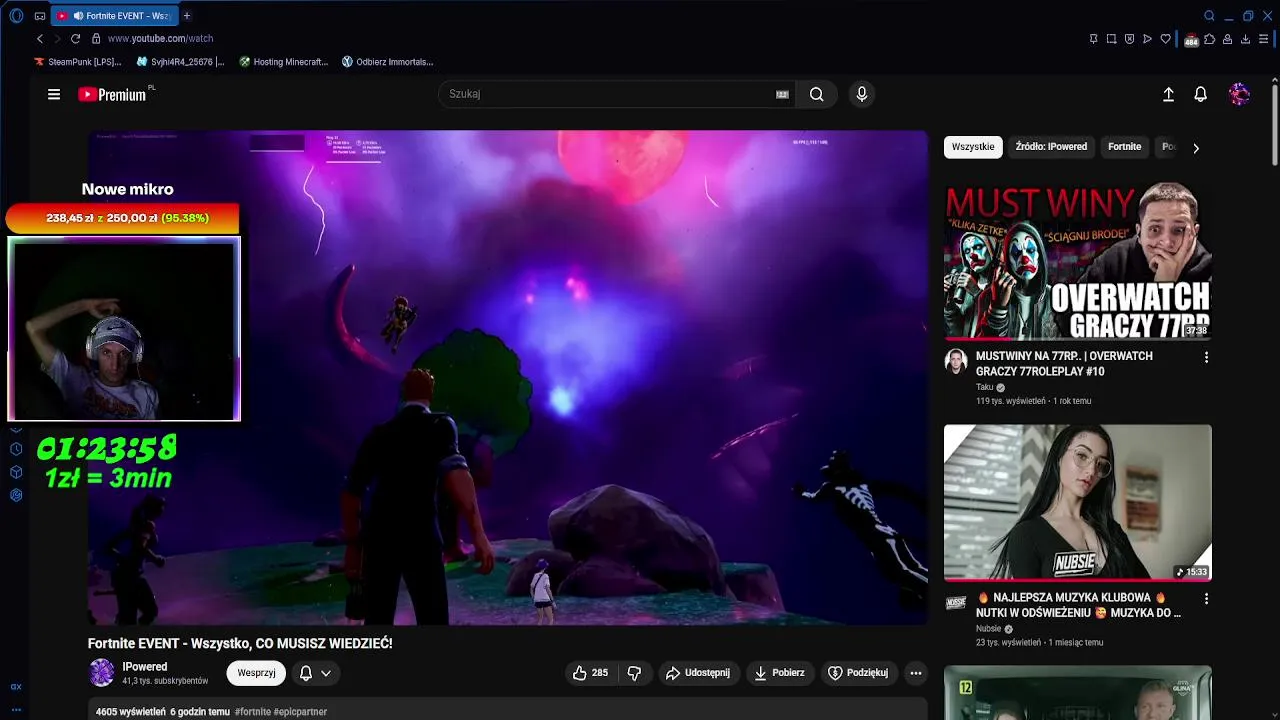Dislike the Fortnite EVENT video
This screenshot has height=720, width=1280.
(x=634, y=673)
